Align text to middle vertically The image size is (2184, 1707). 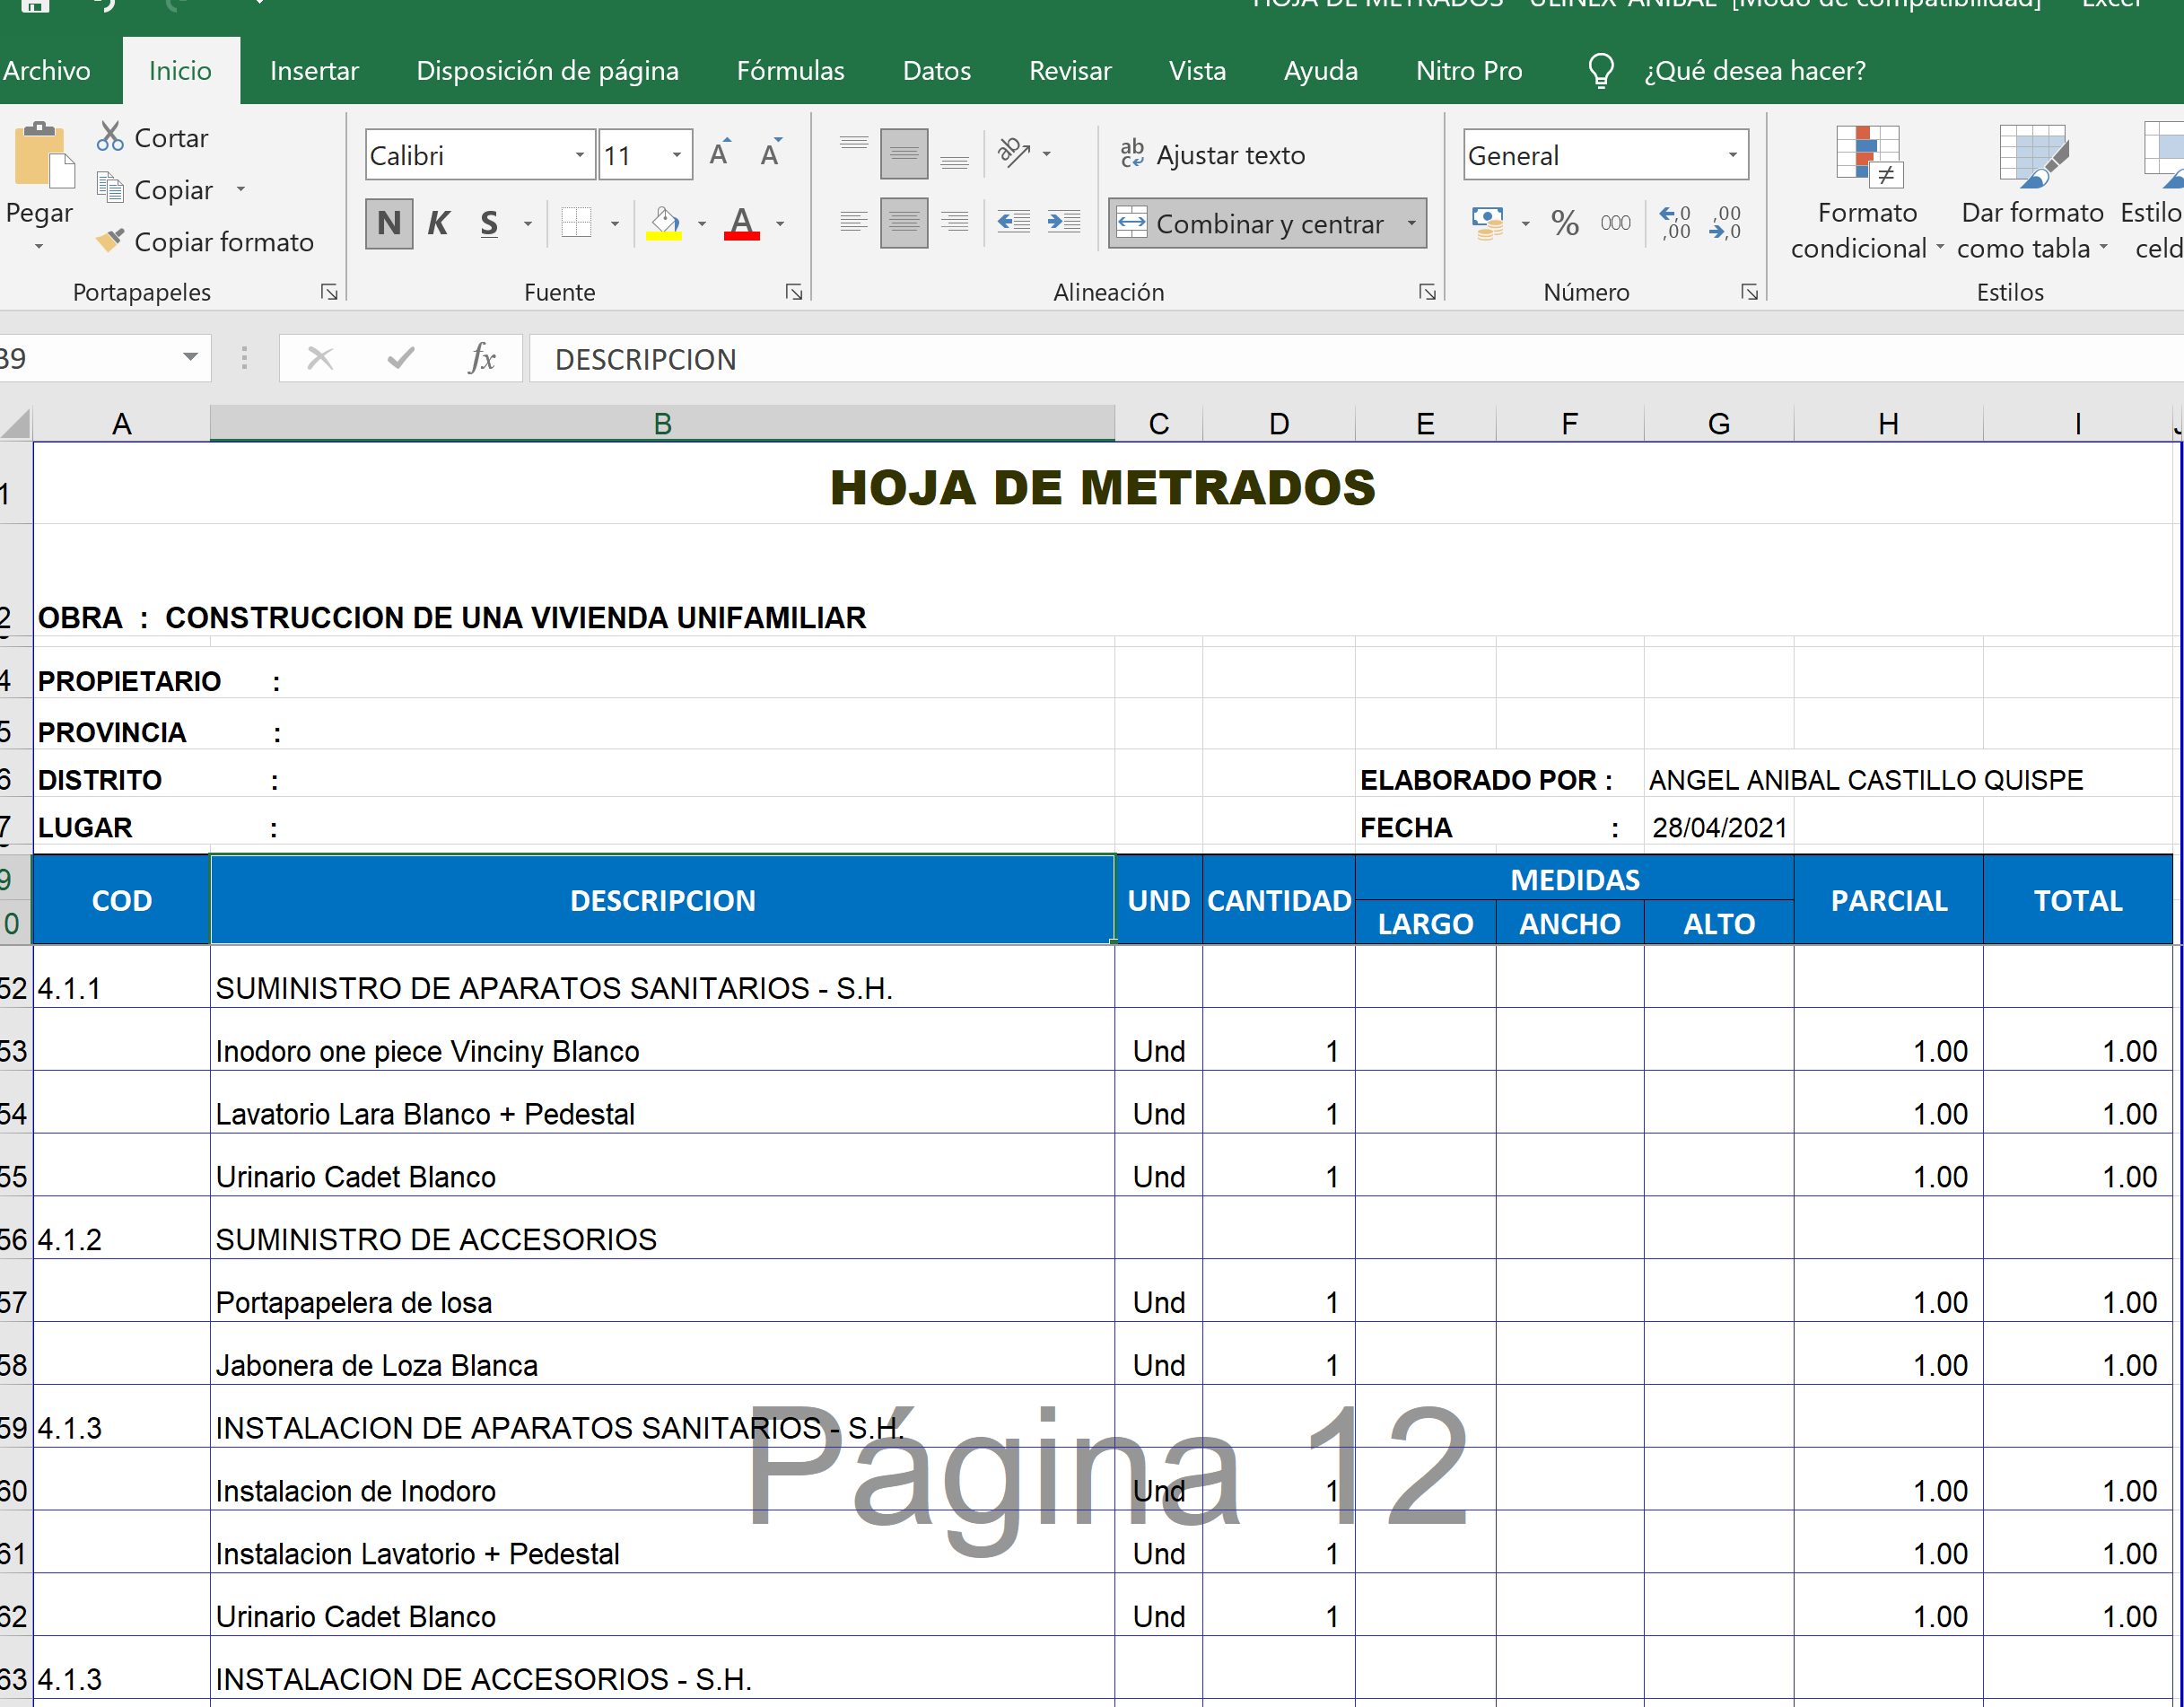point(904,153)
